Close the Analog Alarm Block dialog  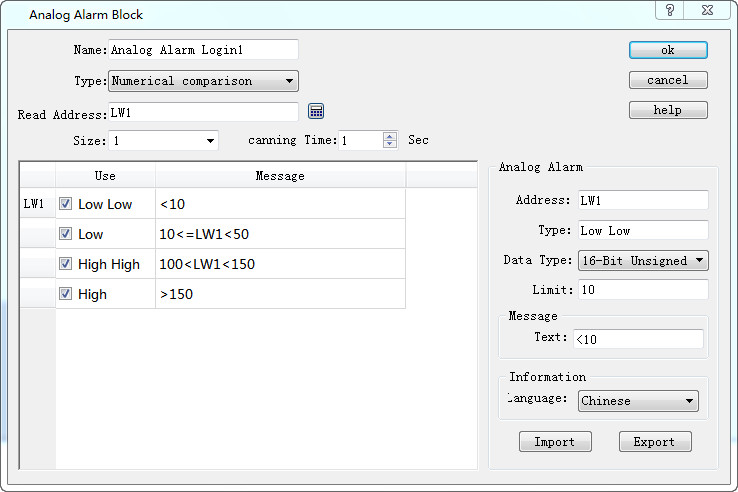(x=707, y=10)
